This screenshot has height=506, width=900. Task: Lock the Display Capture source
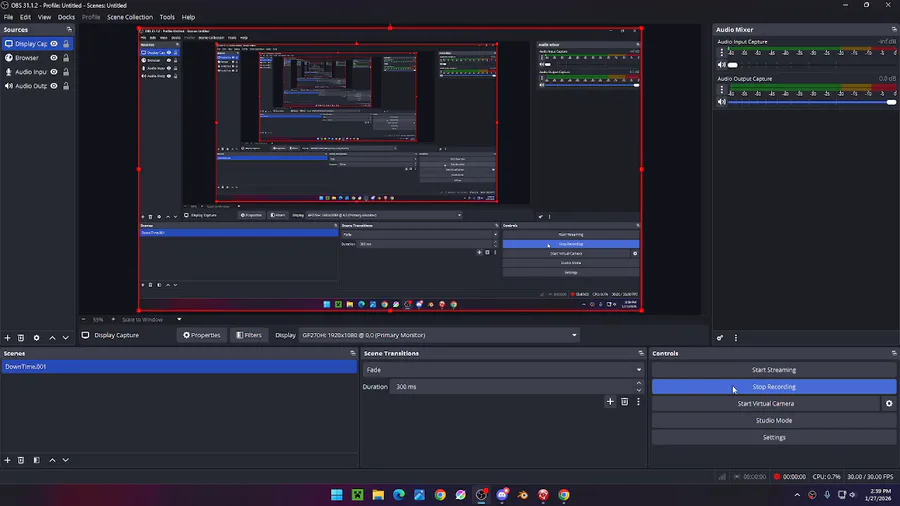pos(66,44)
